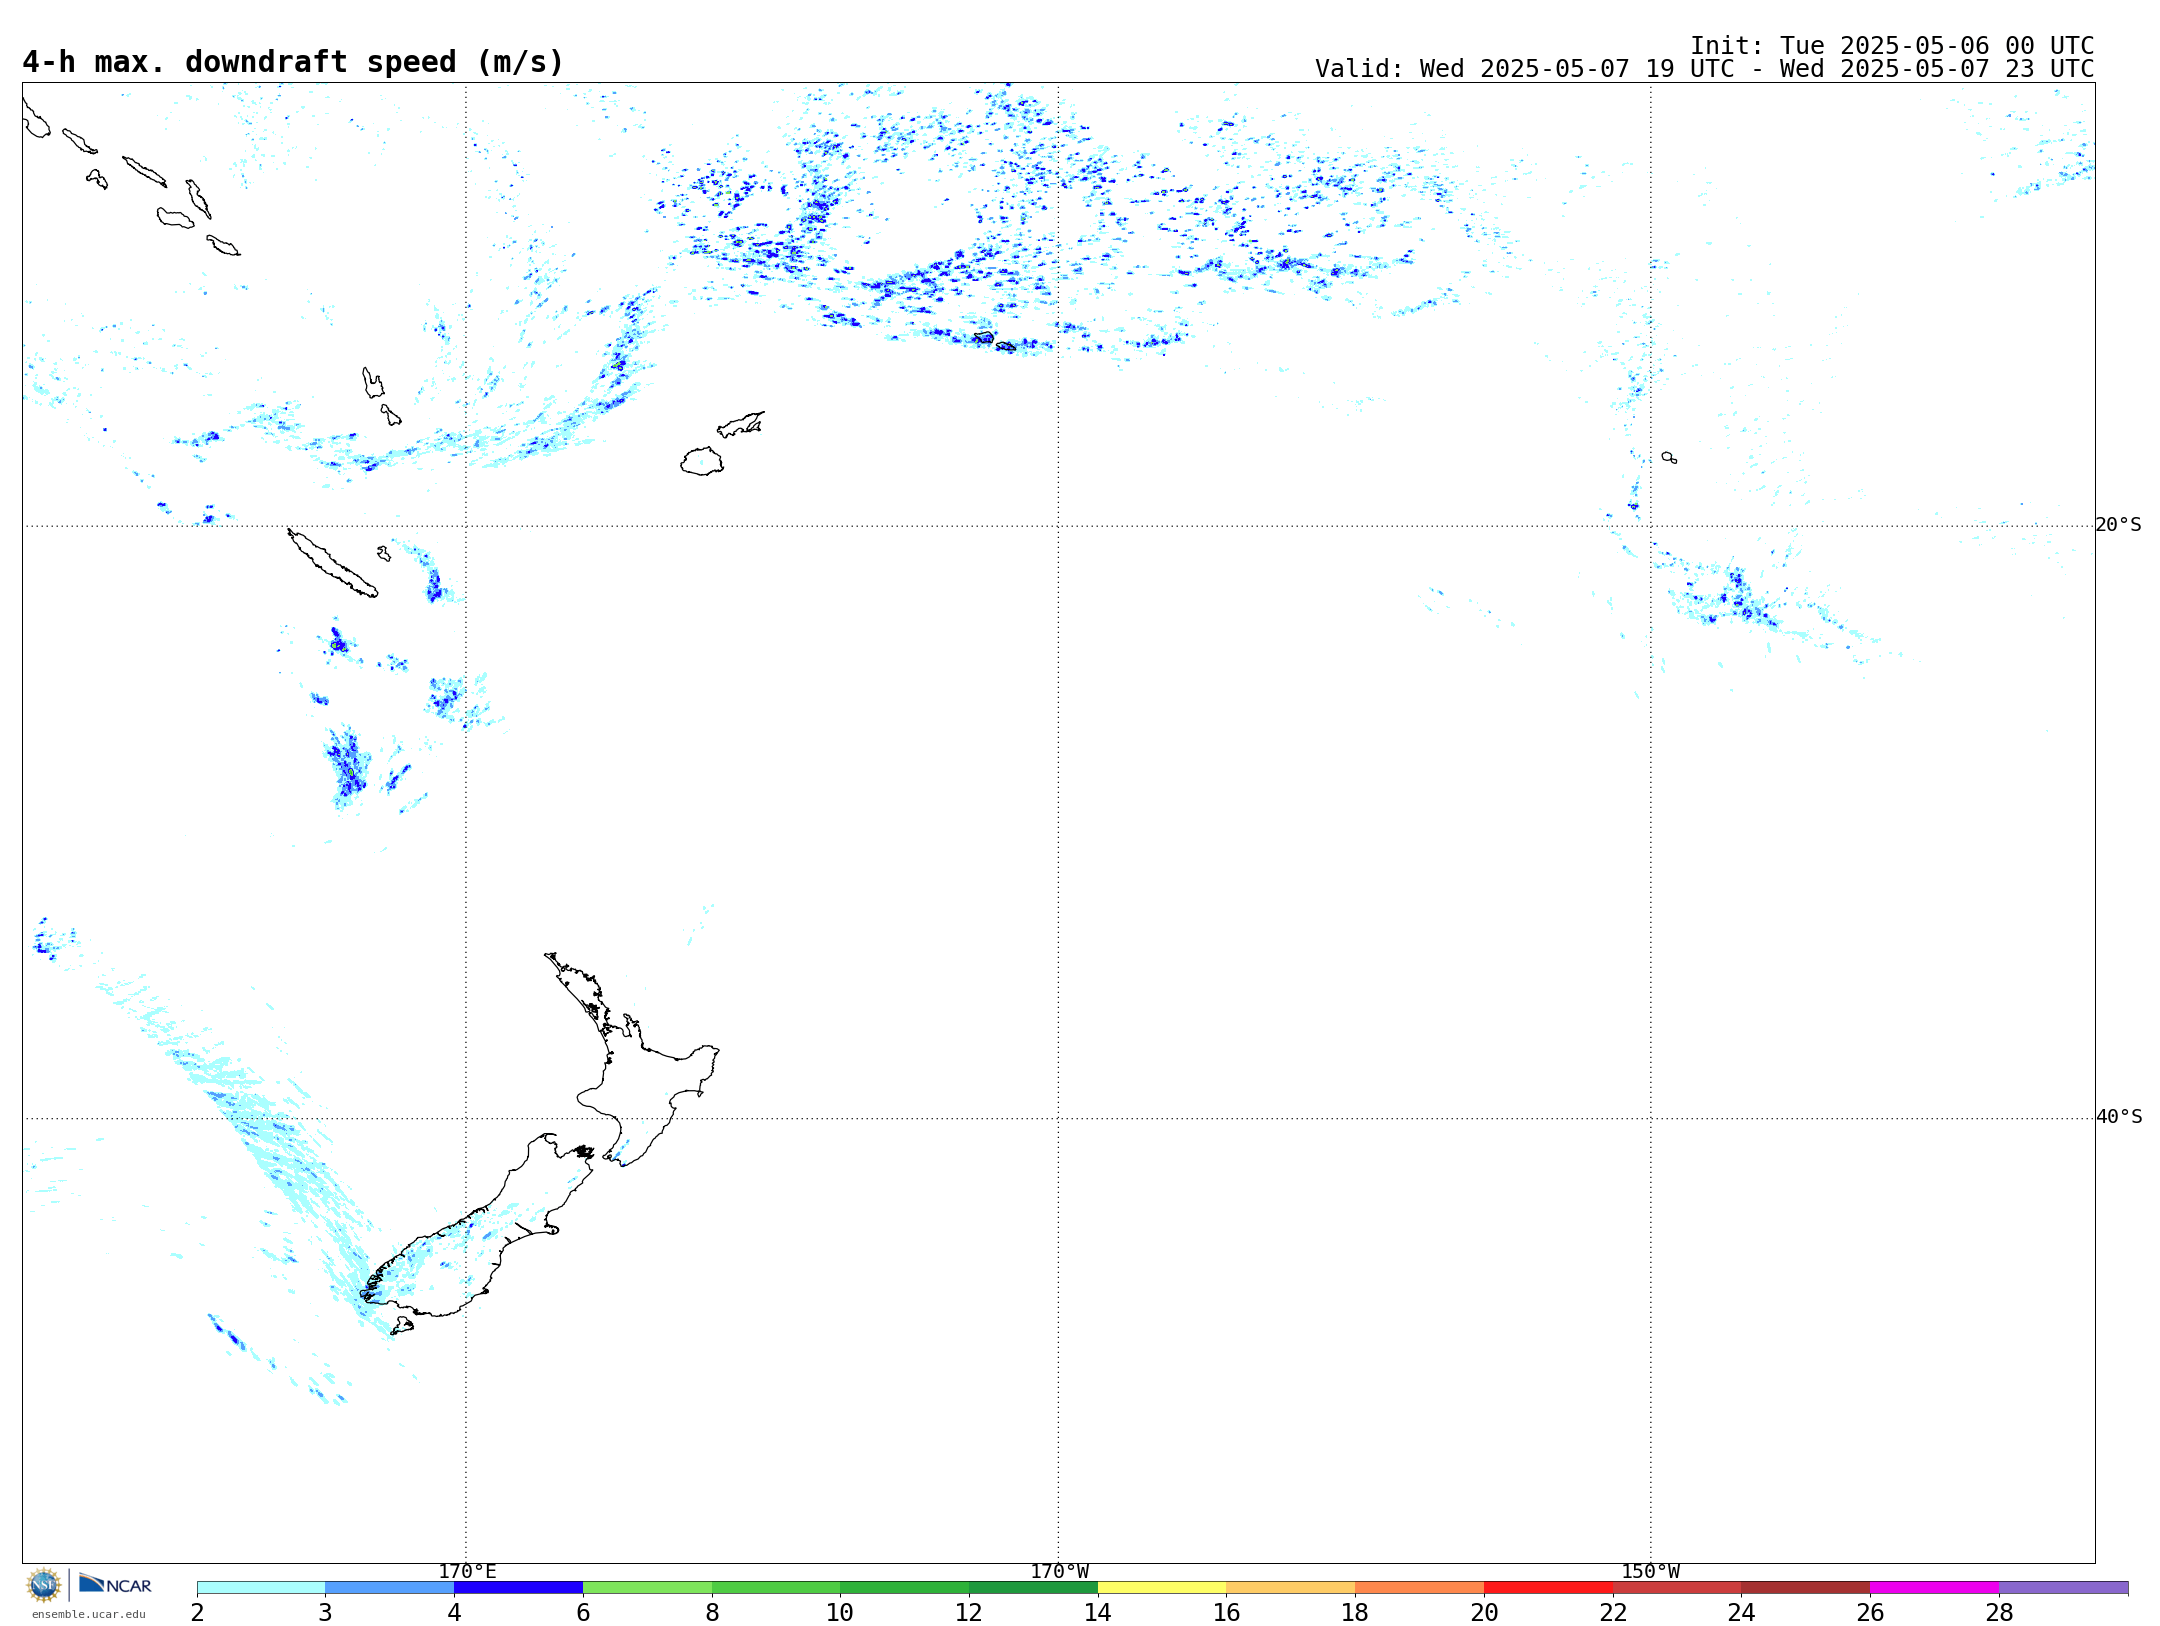Select the light blue 3–4 m/s swatch
This screenshot has width=2160, height=1626.
click(390, 1588)
